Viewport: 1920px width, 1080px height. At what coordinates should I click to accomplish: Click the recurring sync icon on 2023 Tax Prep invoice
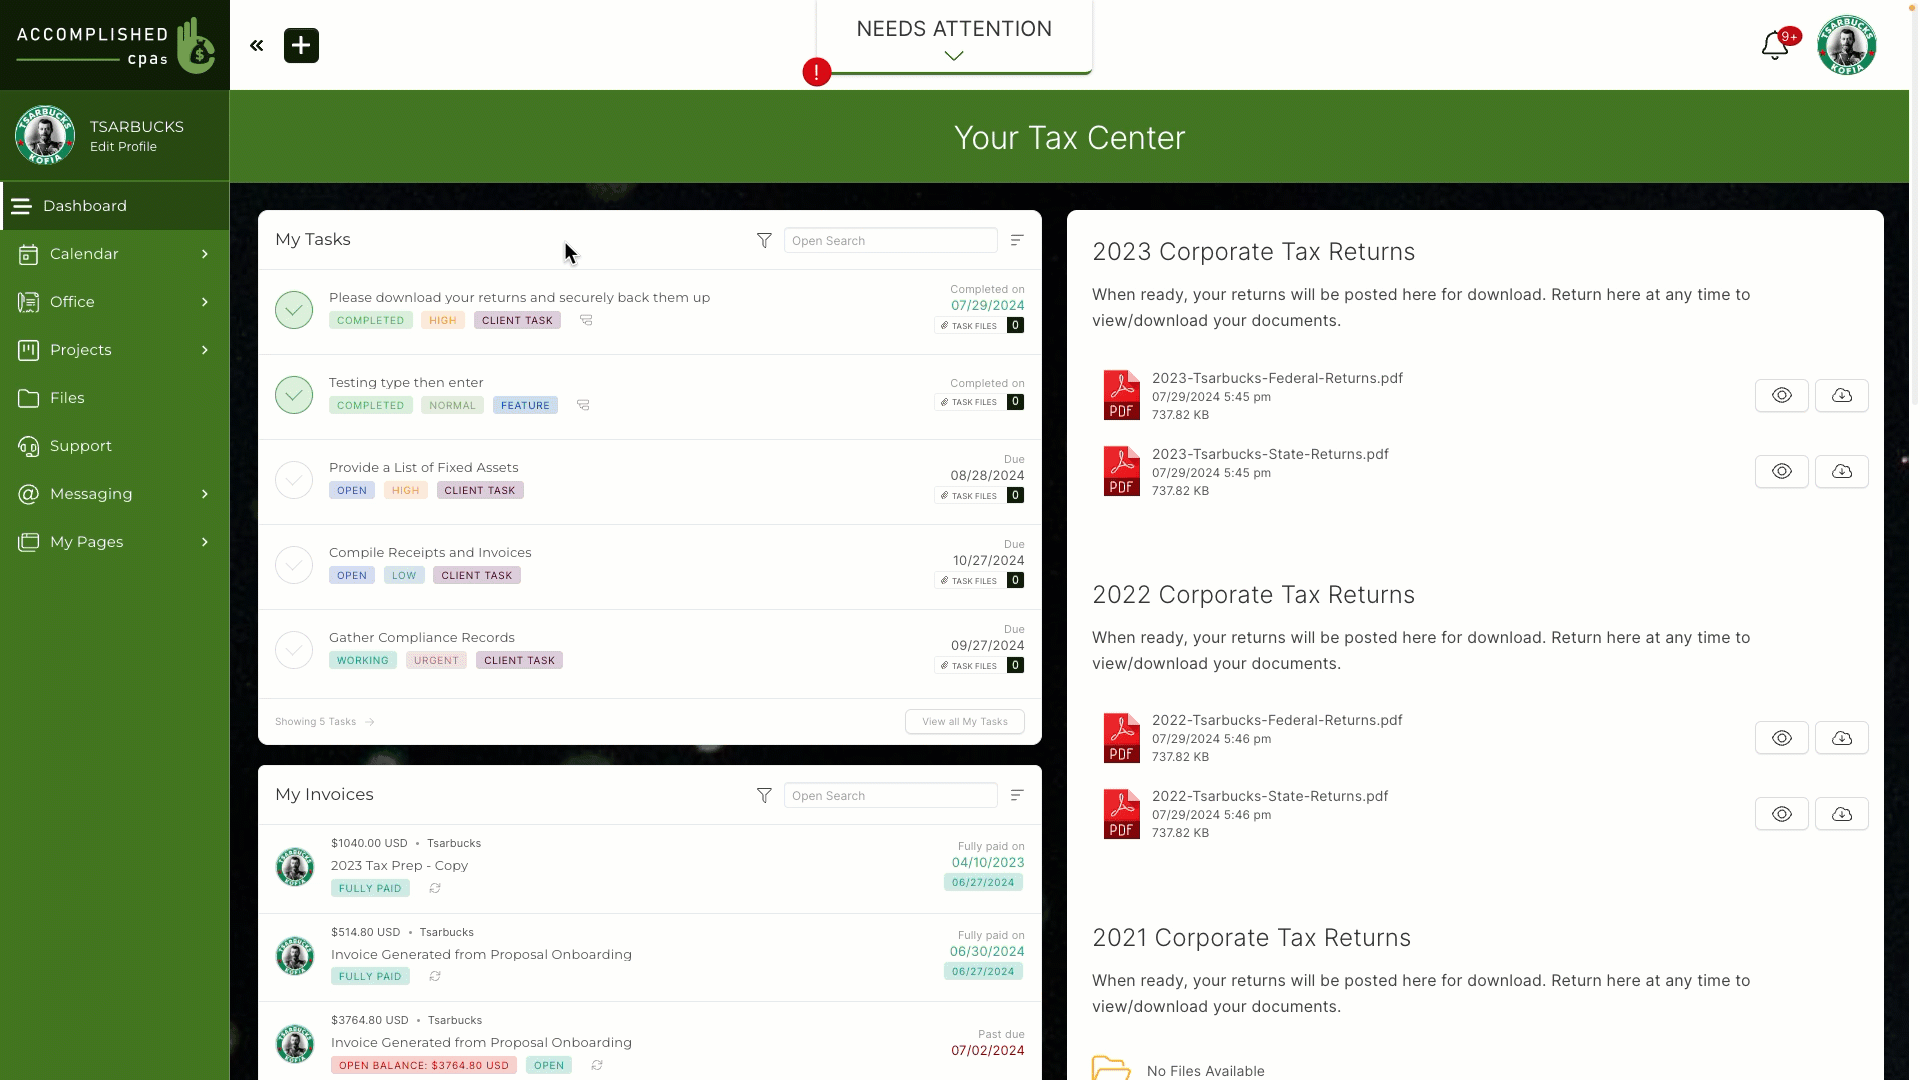[435, 887]
